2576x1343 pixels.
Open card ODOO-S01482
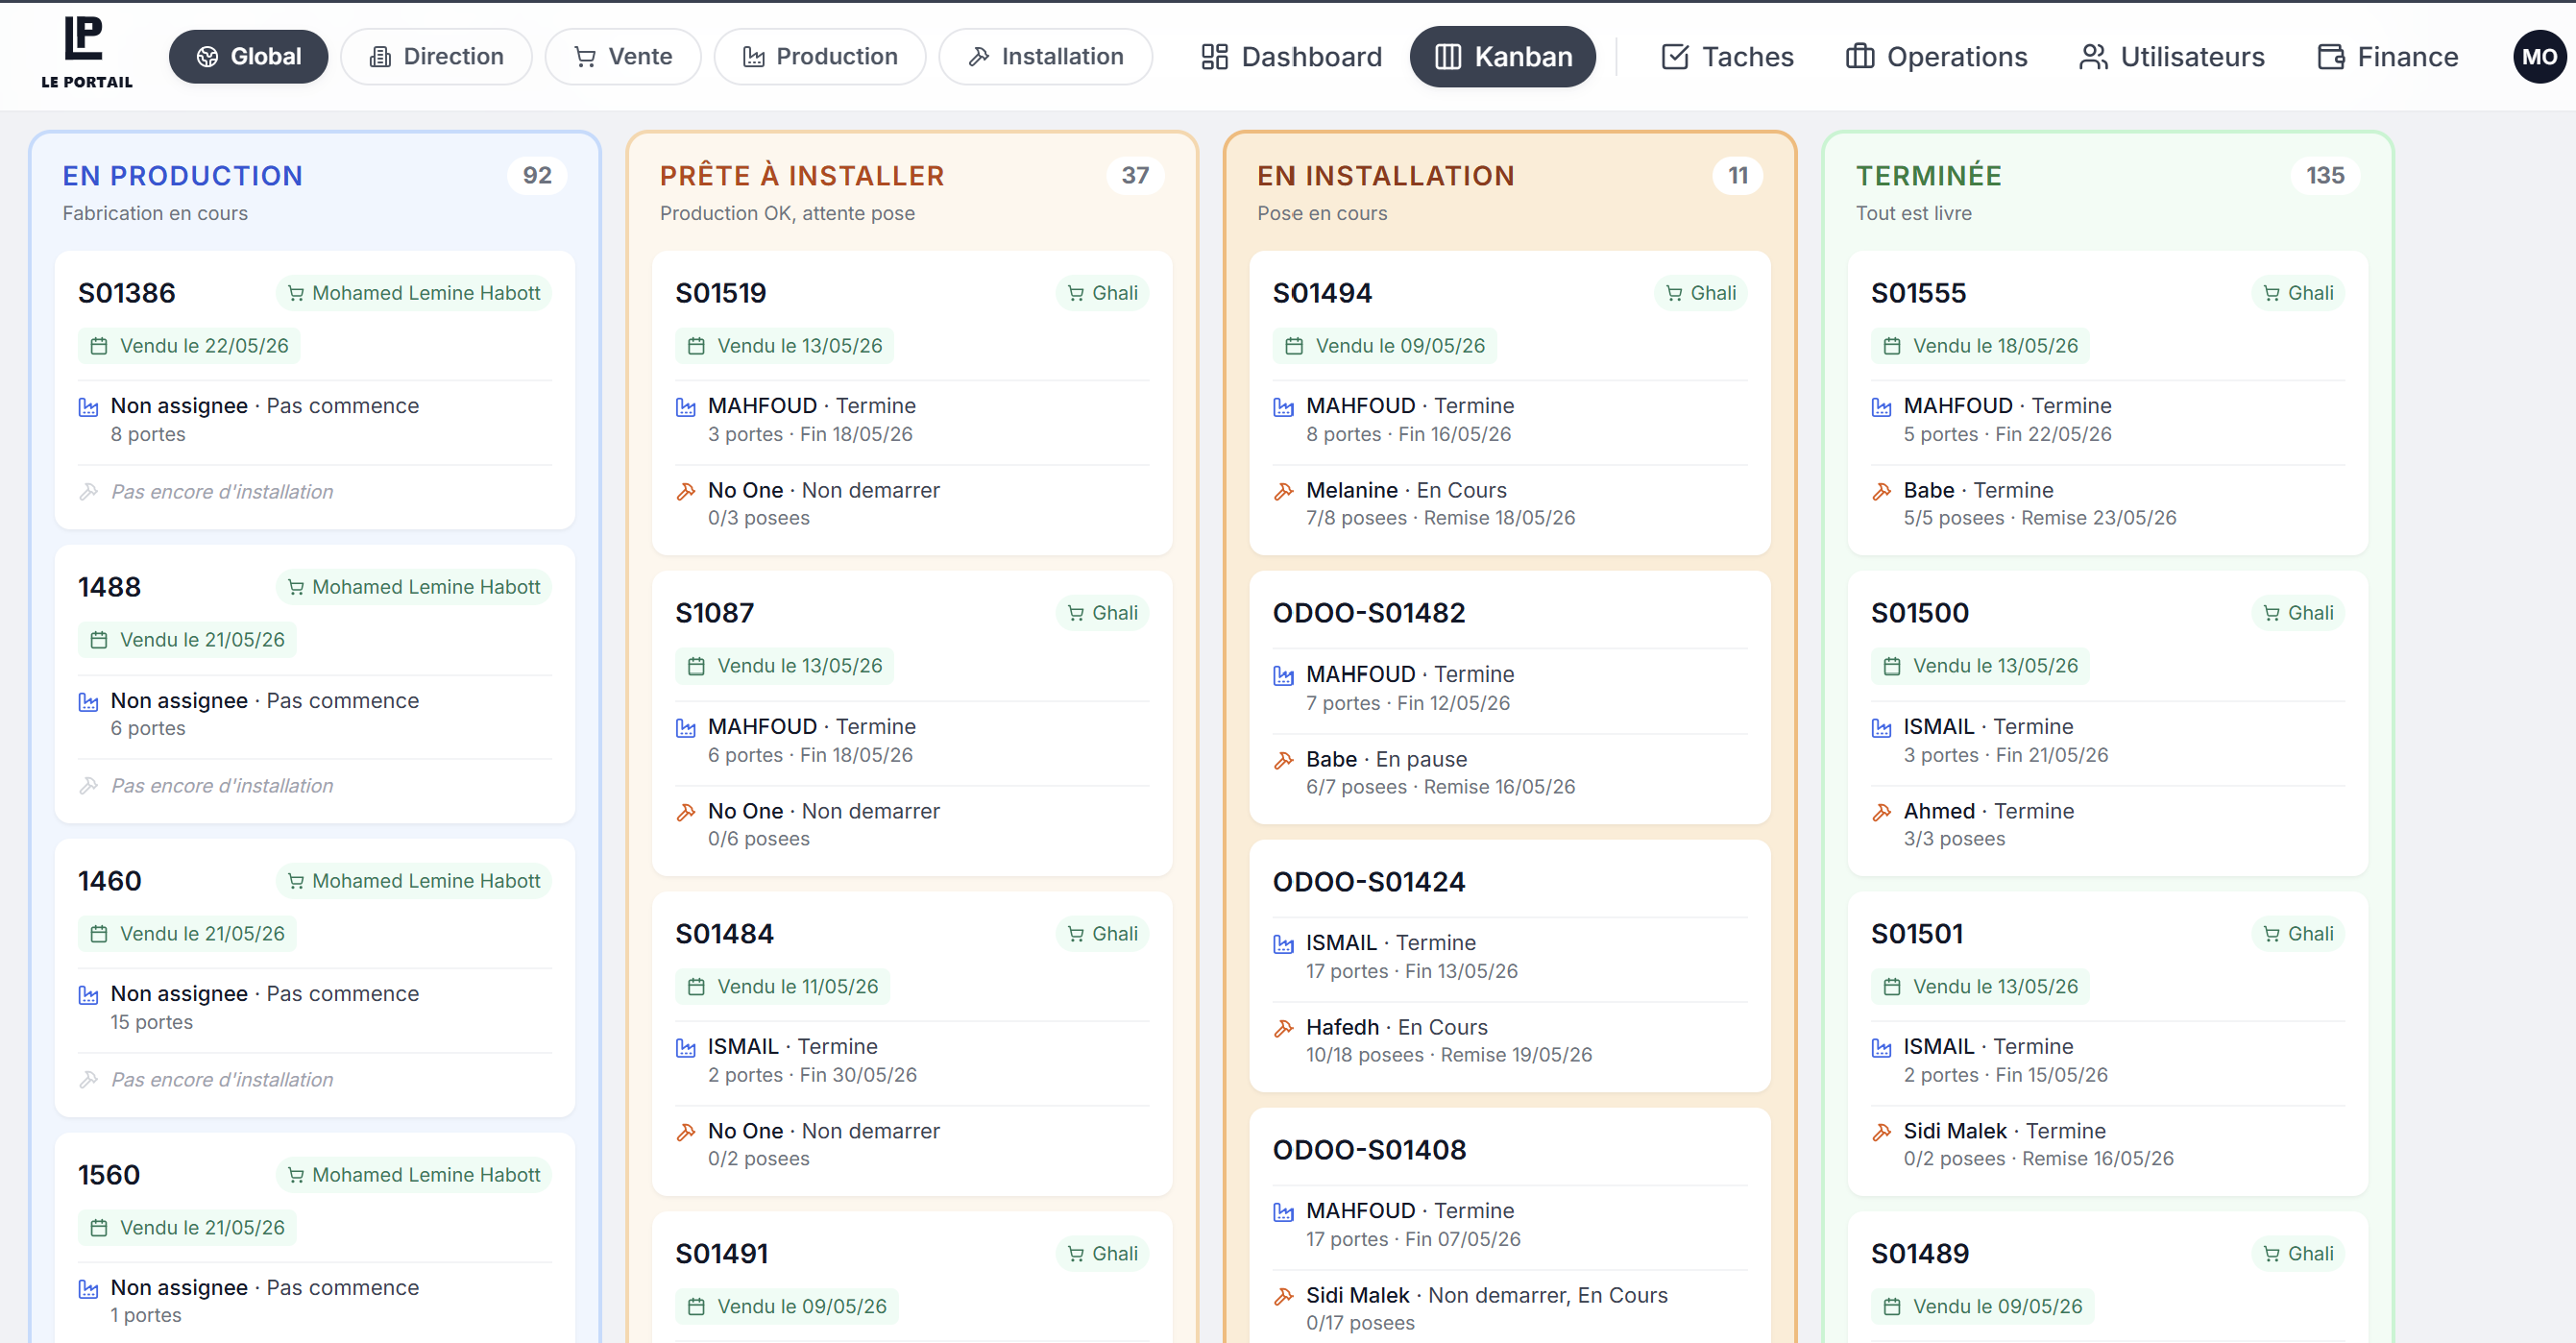(1509, 697)
